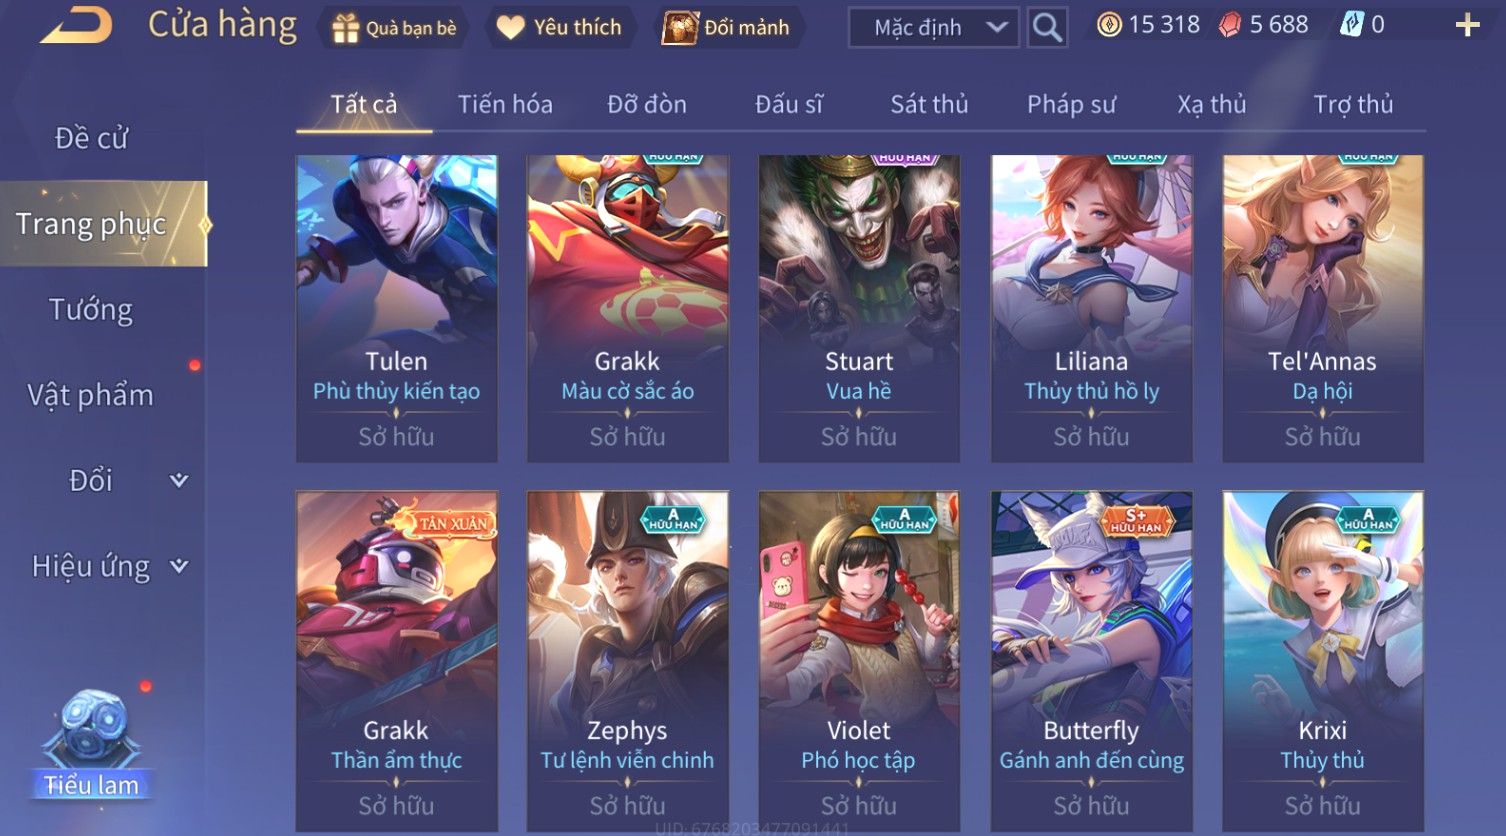The width and height of the screenshot is (1506, 836).
Task: Select Butterfly Gánh anh đến cùng skin
Action: point(1091,660)
